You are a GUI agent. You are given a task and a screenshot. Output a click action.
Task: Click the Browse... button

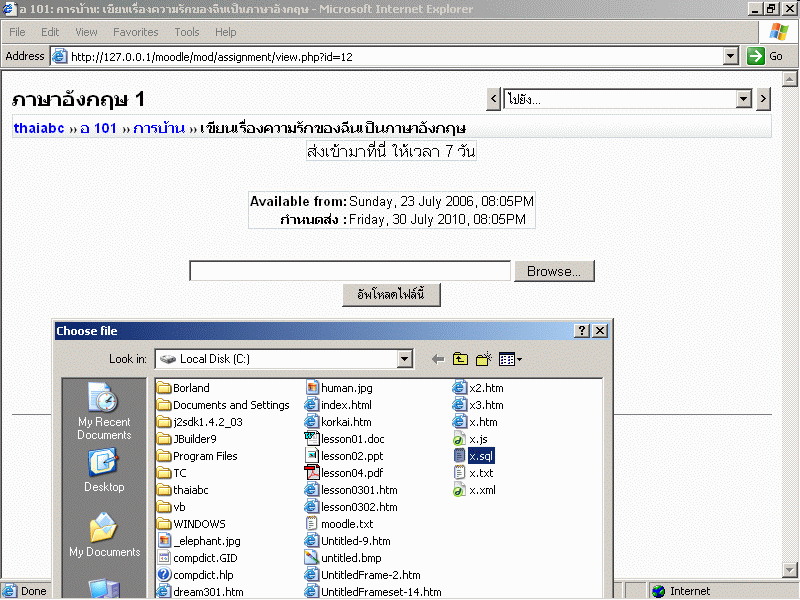pyautogui.click(x=554, y=271)
